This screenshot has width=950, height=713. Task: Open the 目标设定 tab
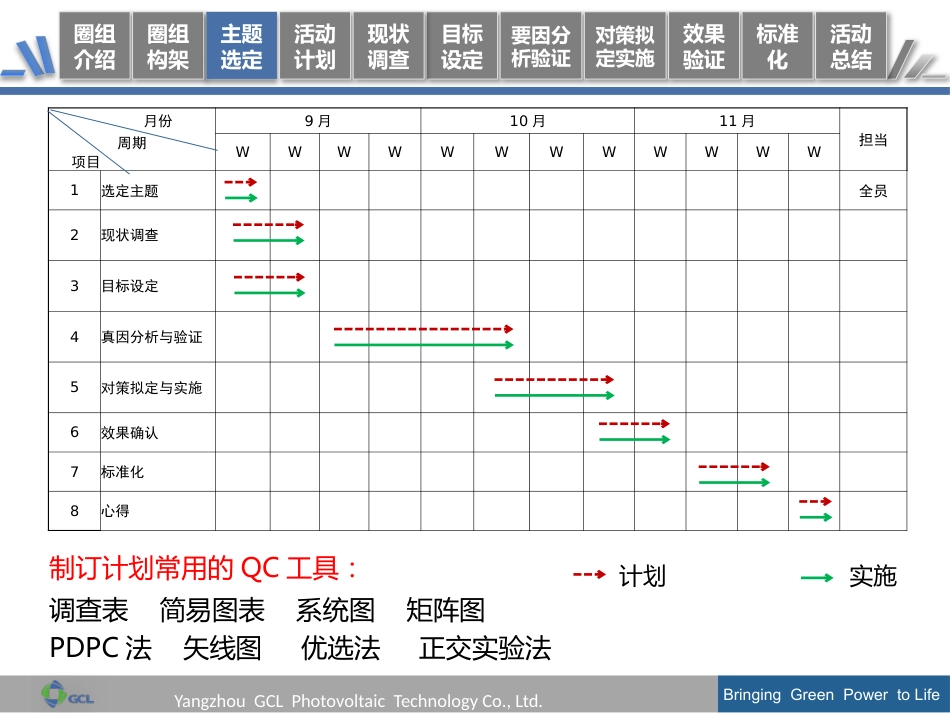pyautogui.click(x=462, y=46)
